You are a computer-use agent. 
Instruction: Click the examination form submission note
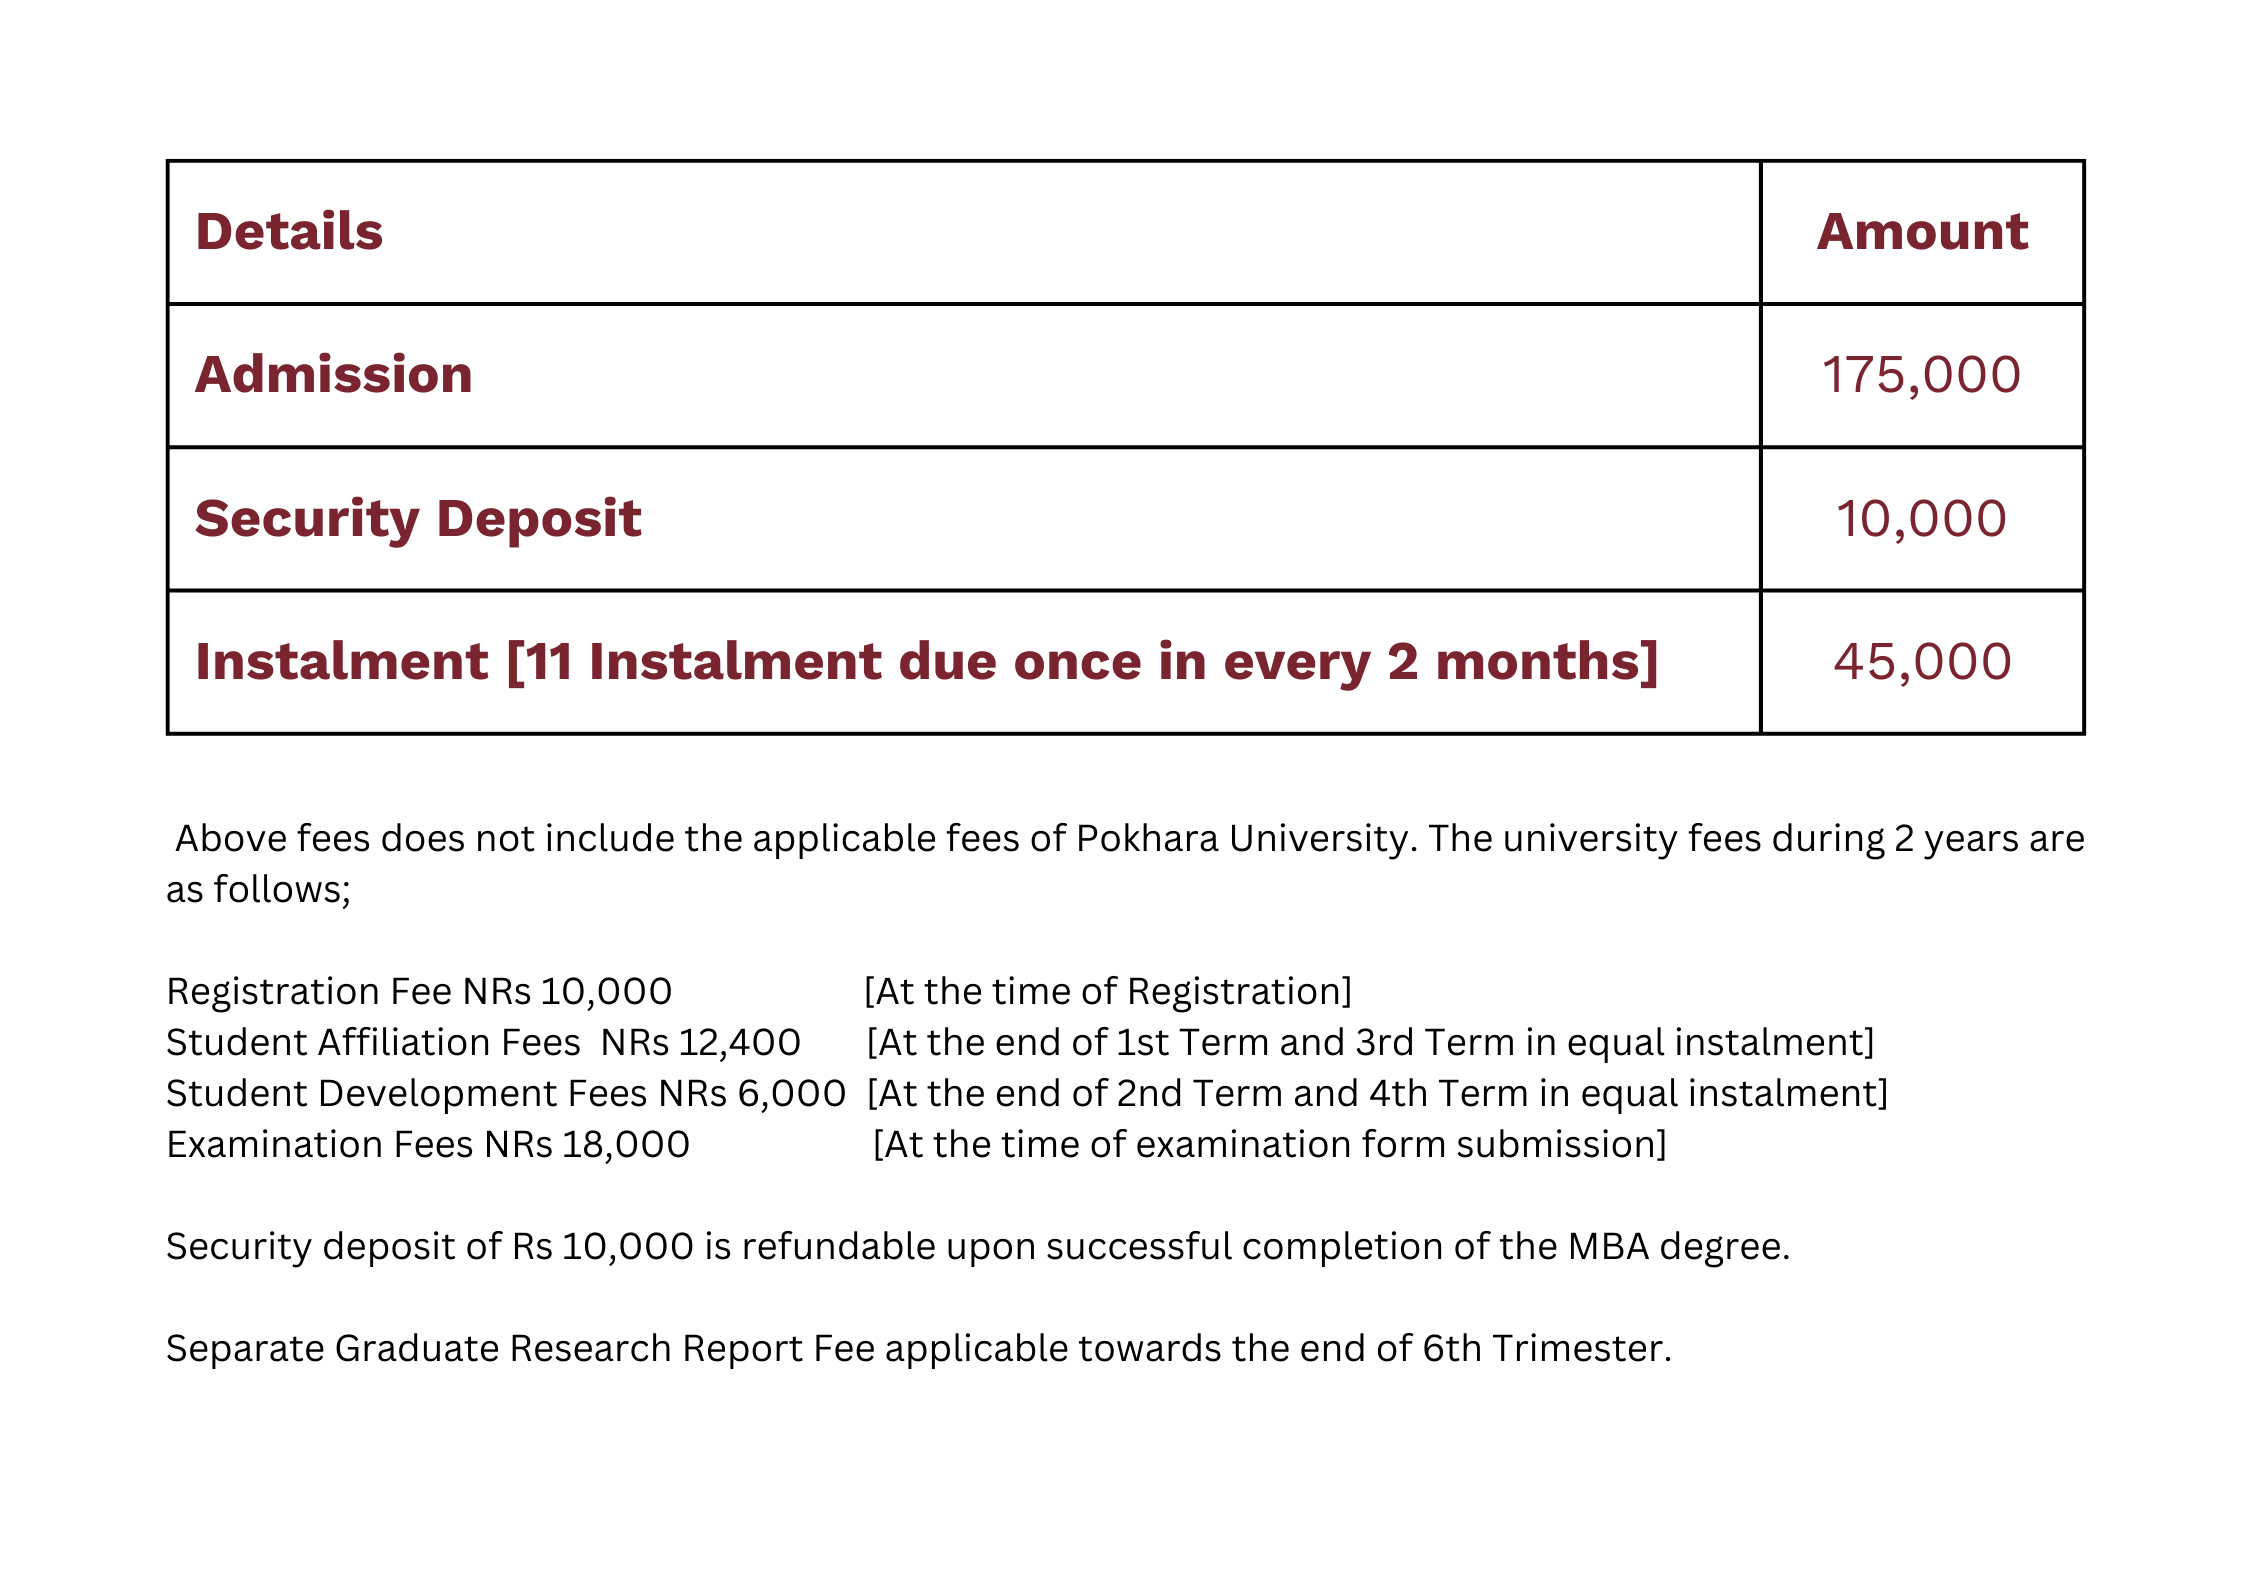click(1270, 1144)
